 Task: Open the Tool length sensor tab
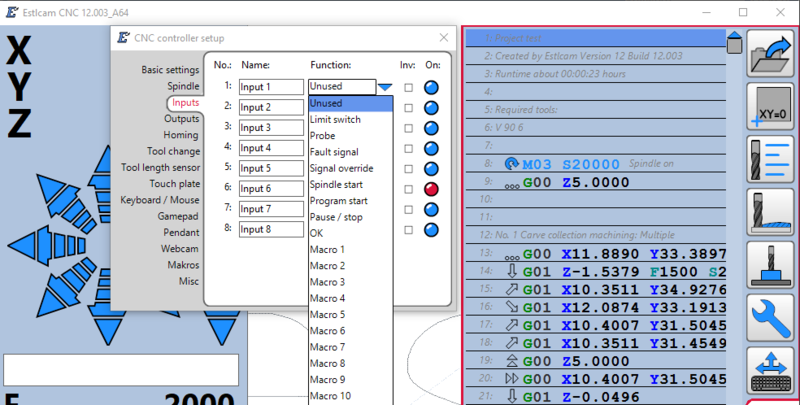click(161, 168)
